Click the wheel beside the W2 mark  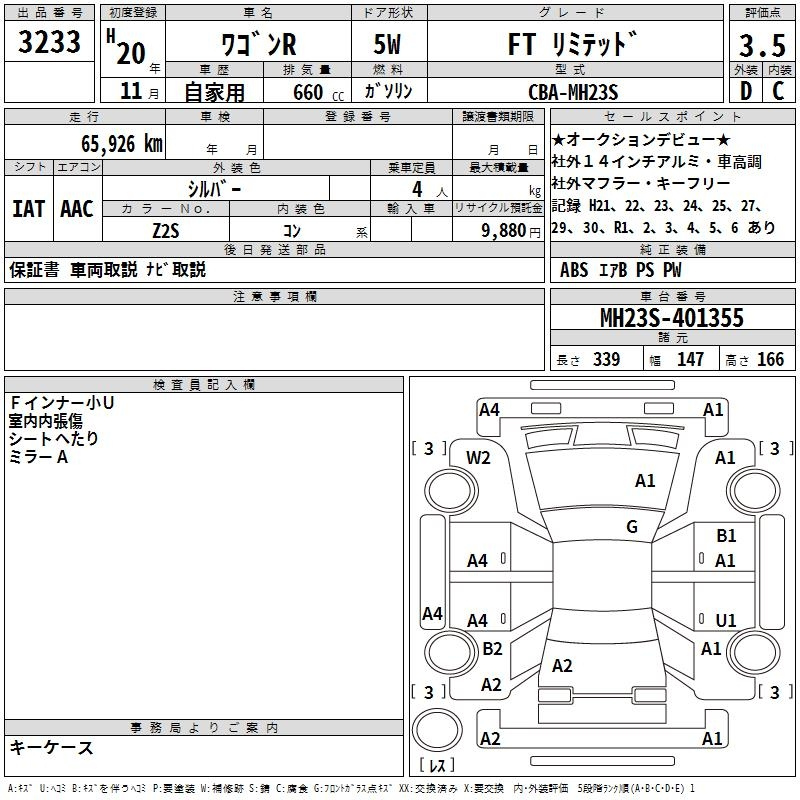pos(446,490)
